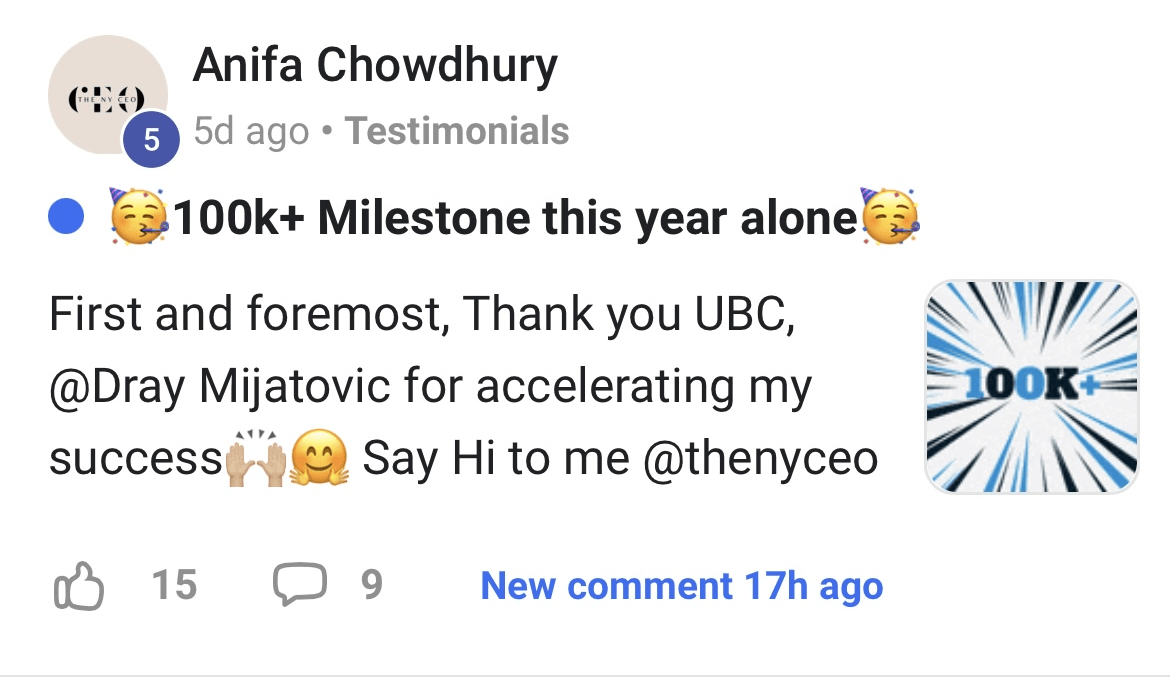Click the @thenyceo handle text
Image resolution: width=1170 pixels, height=677 pixels.
pyautogui.click(x=760, y=459)
